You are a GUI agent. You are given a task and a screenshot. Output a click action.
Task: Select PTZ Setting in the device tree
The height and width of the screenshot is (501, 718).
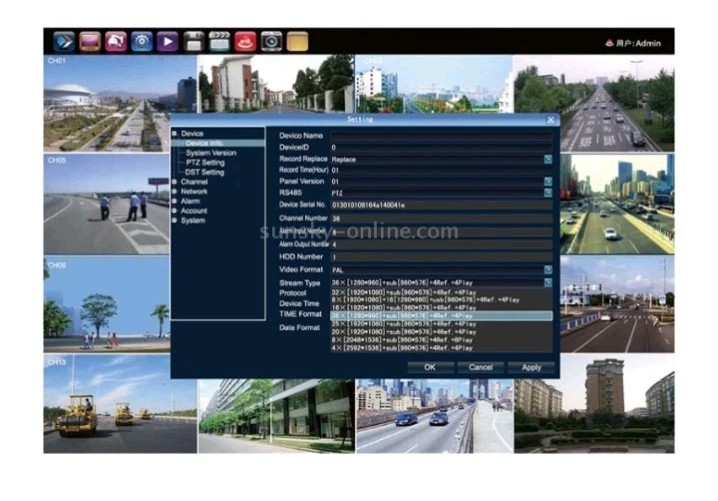coord(205,162)
